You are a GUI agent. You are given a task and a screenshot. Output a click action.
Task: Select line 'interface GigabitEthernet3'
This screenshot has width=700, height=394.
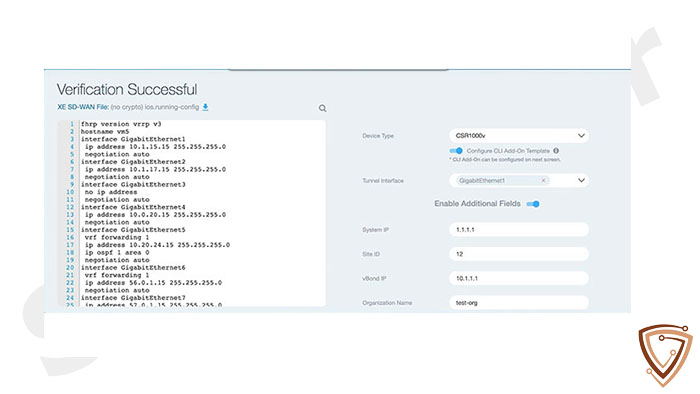(133, 185)
